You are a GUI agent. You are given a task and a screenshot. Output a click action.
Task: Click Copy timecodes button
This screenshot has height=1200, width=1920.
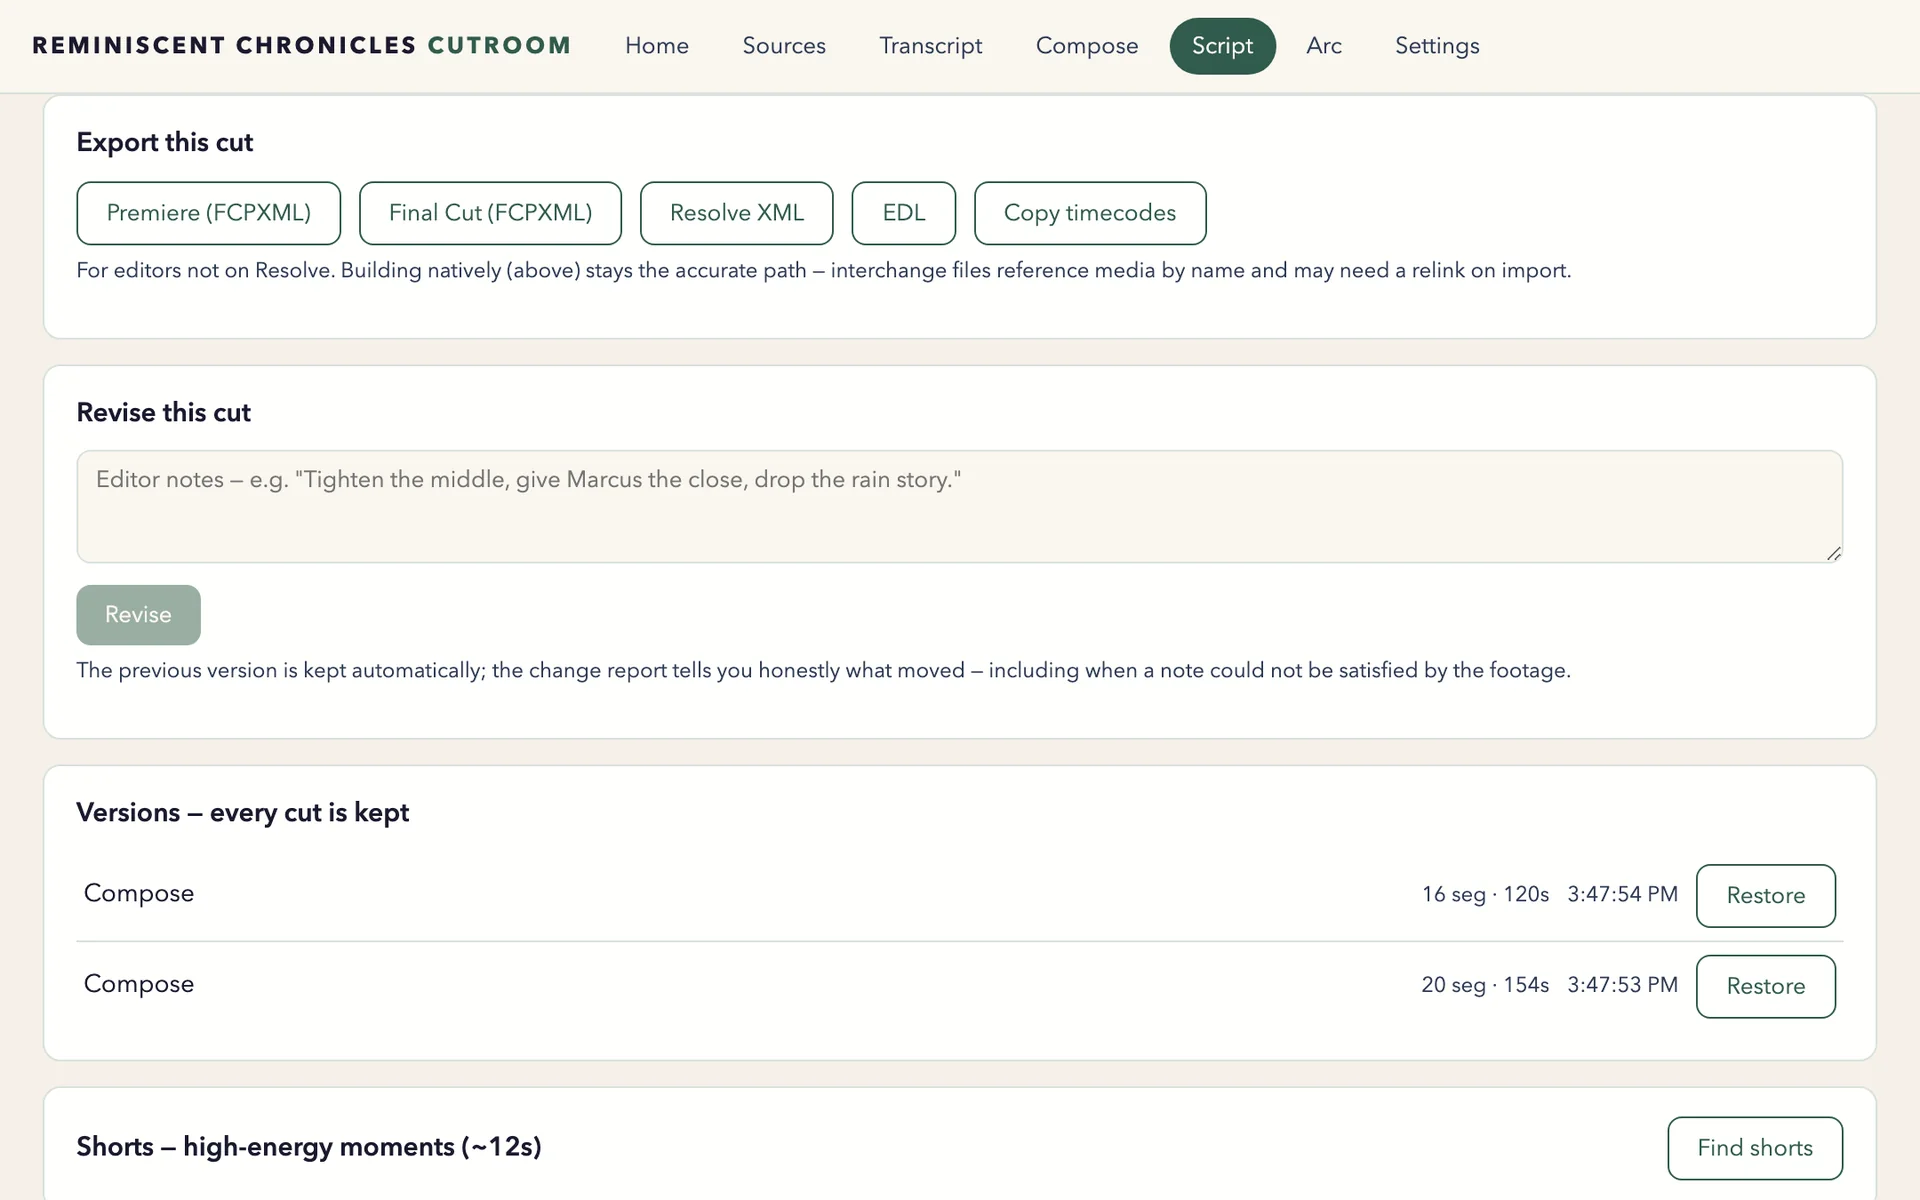[1090, 213]
